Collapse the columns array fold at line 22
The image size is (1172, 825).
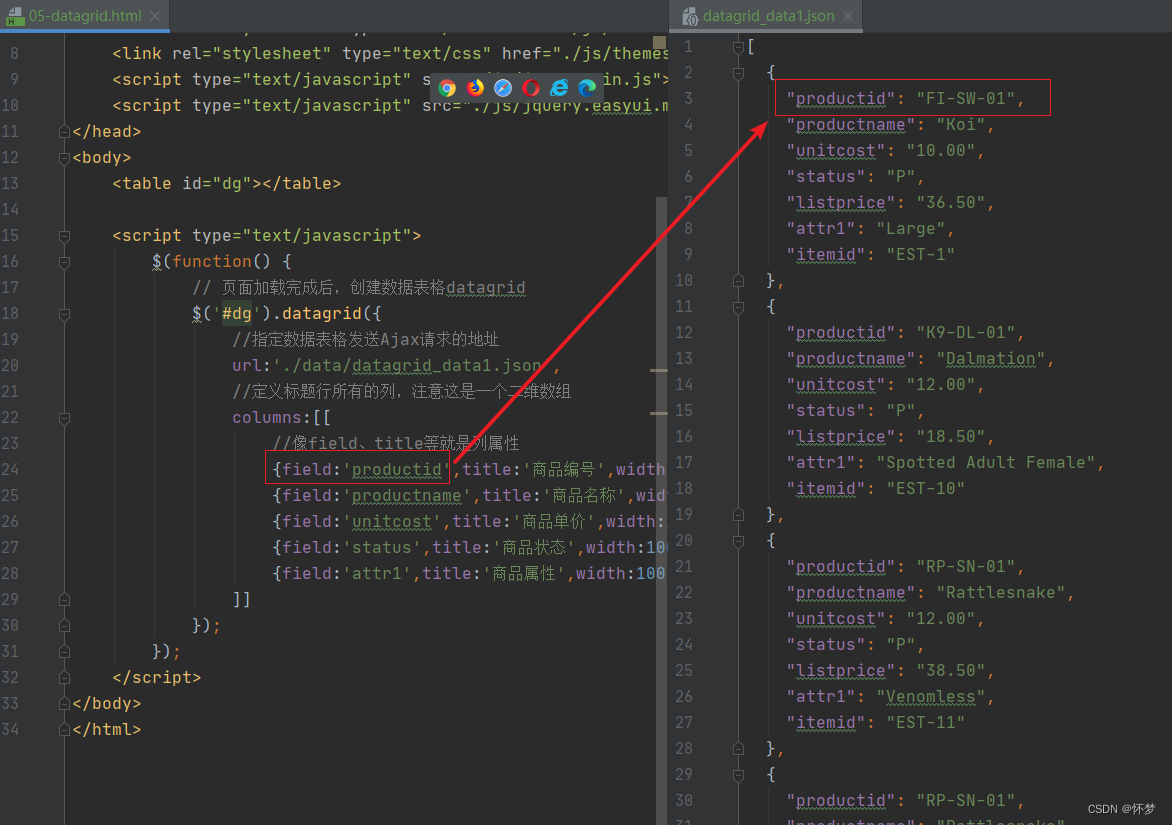tap(64, 418)
